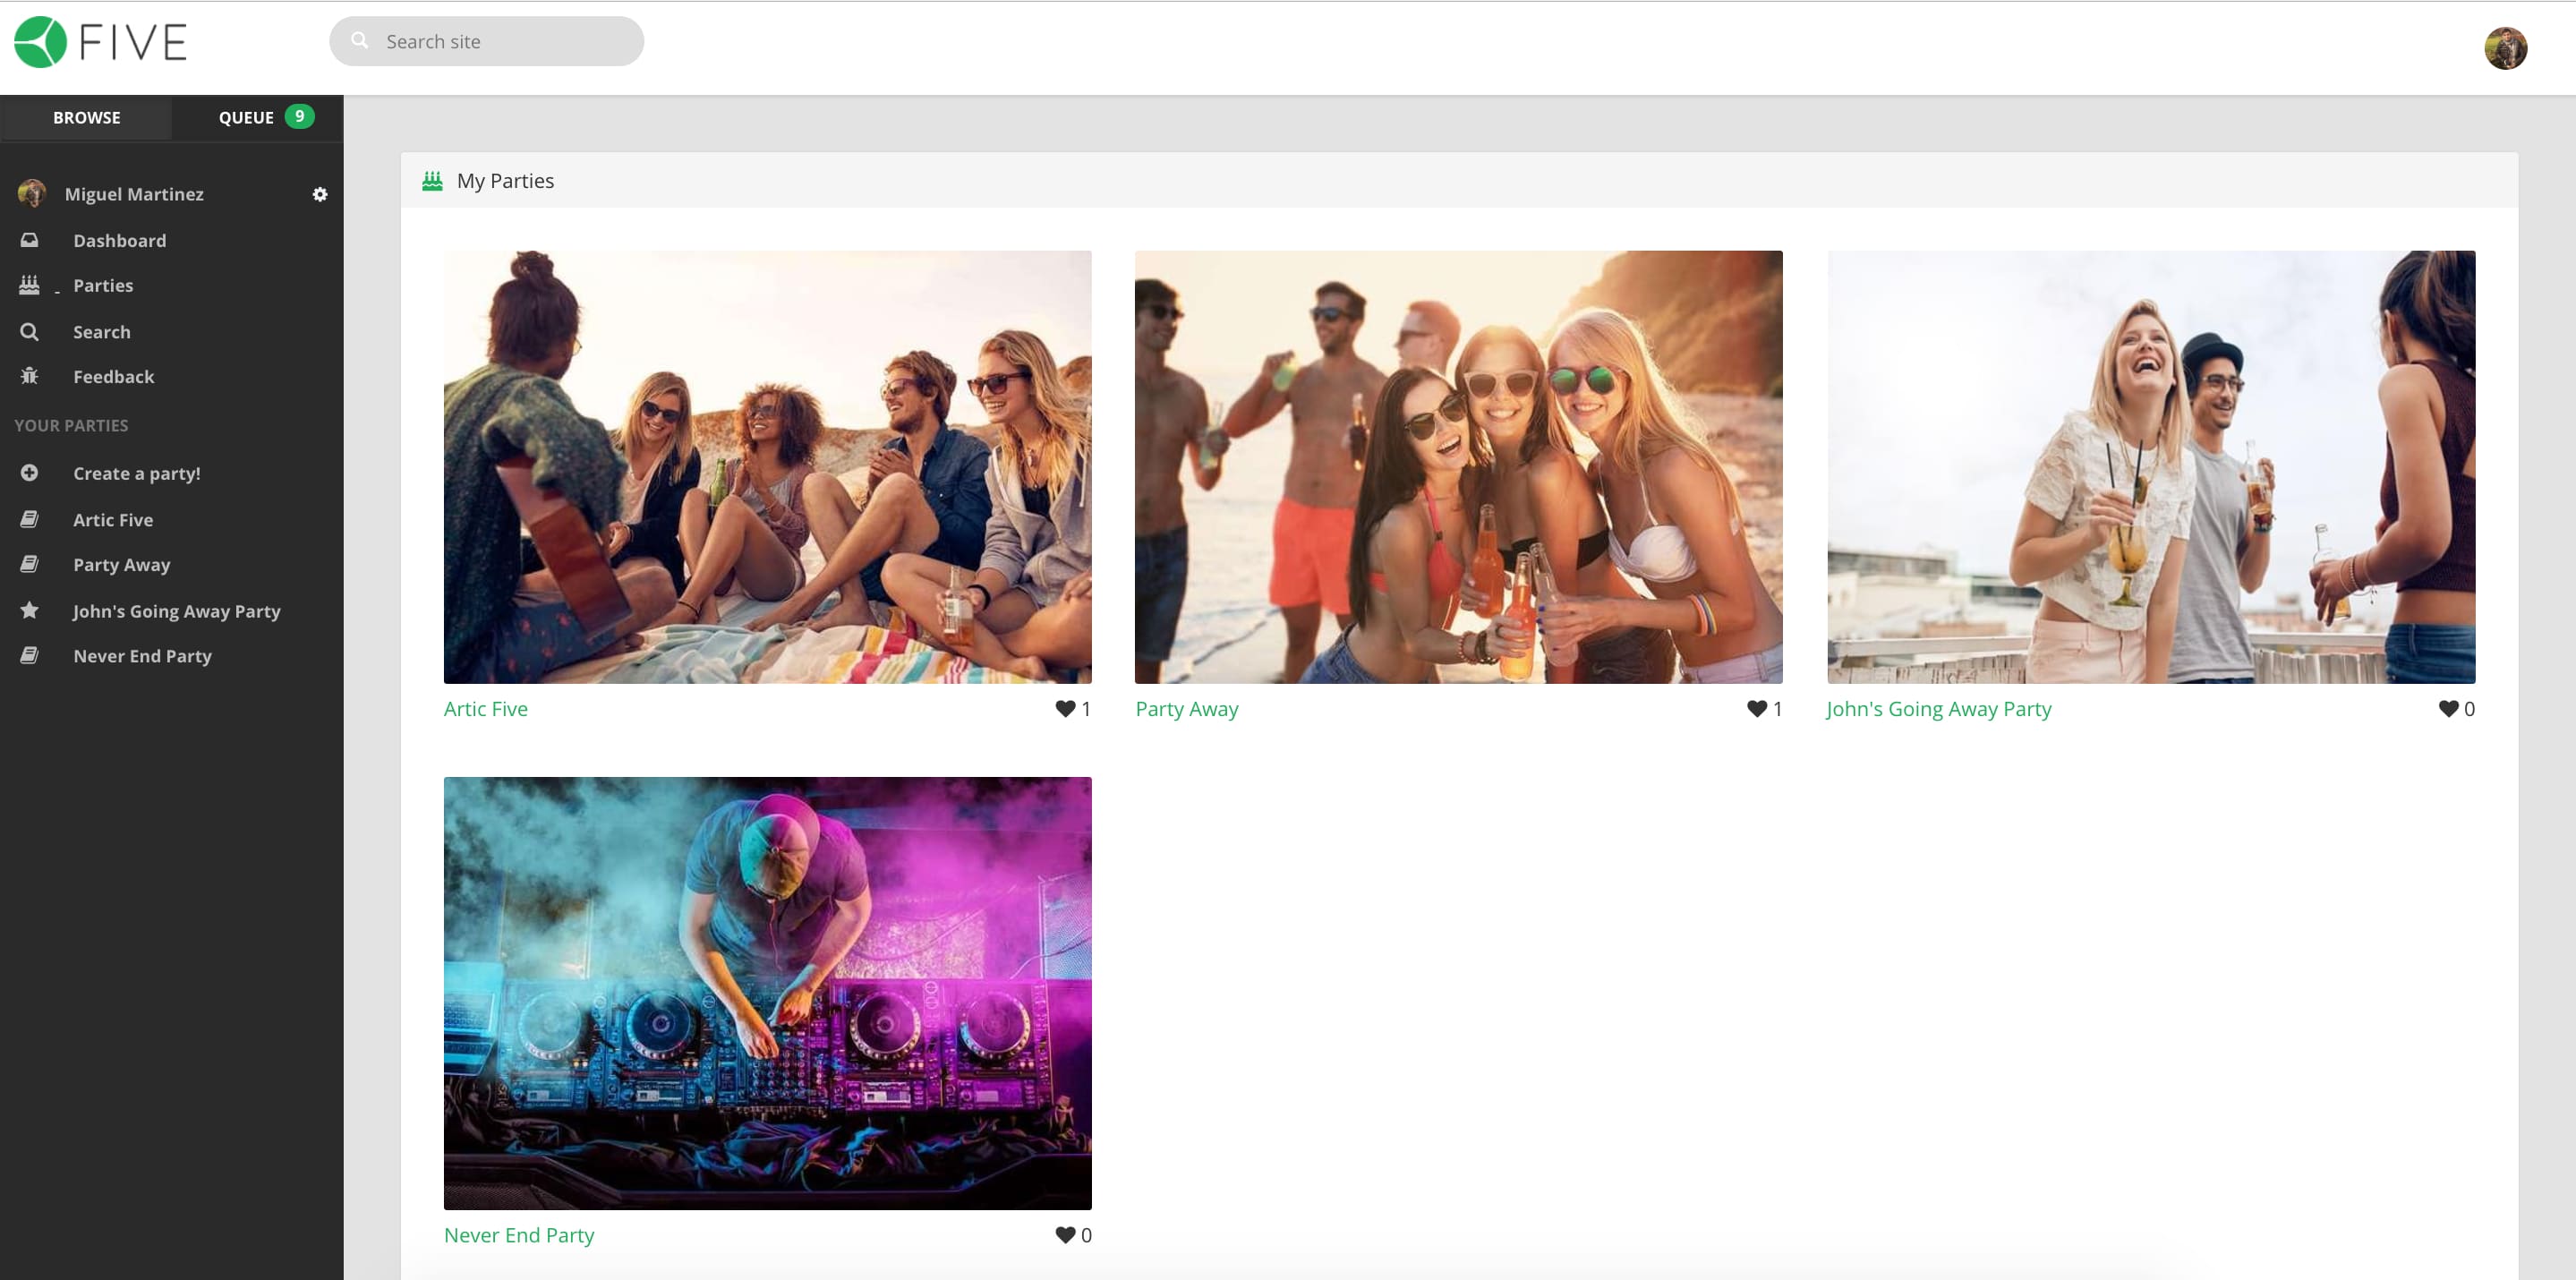
Task: Click the search magnifier icon in search bar
Action: [x=360, y=41]
